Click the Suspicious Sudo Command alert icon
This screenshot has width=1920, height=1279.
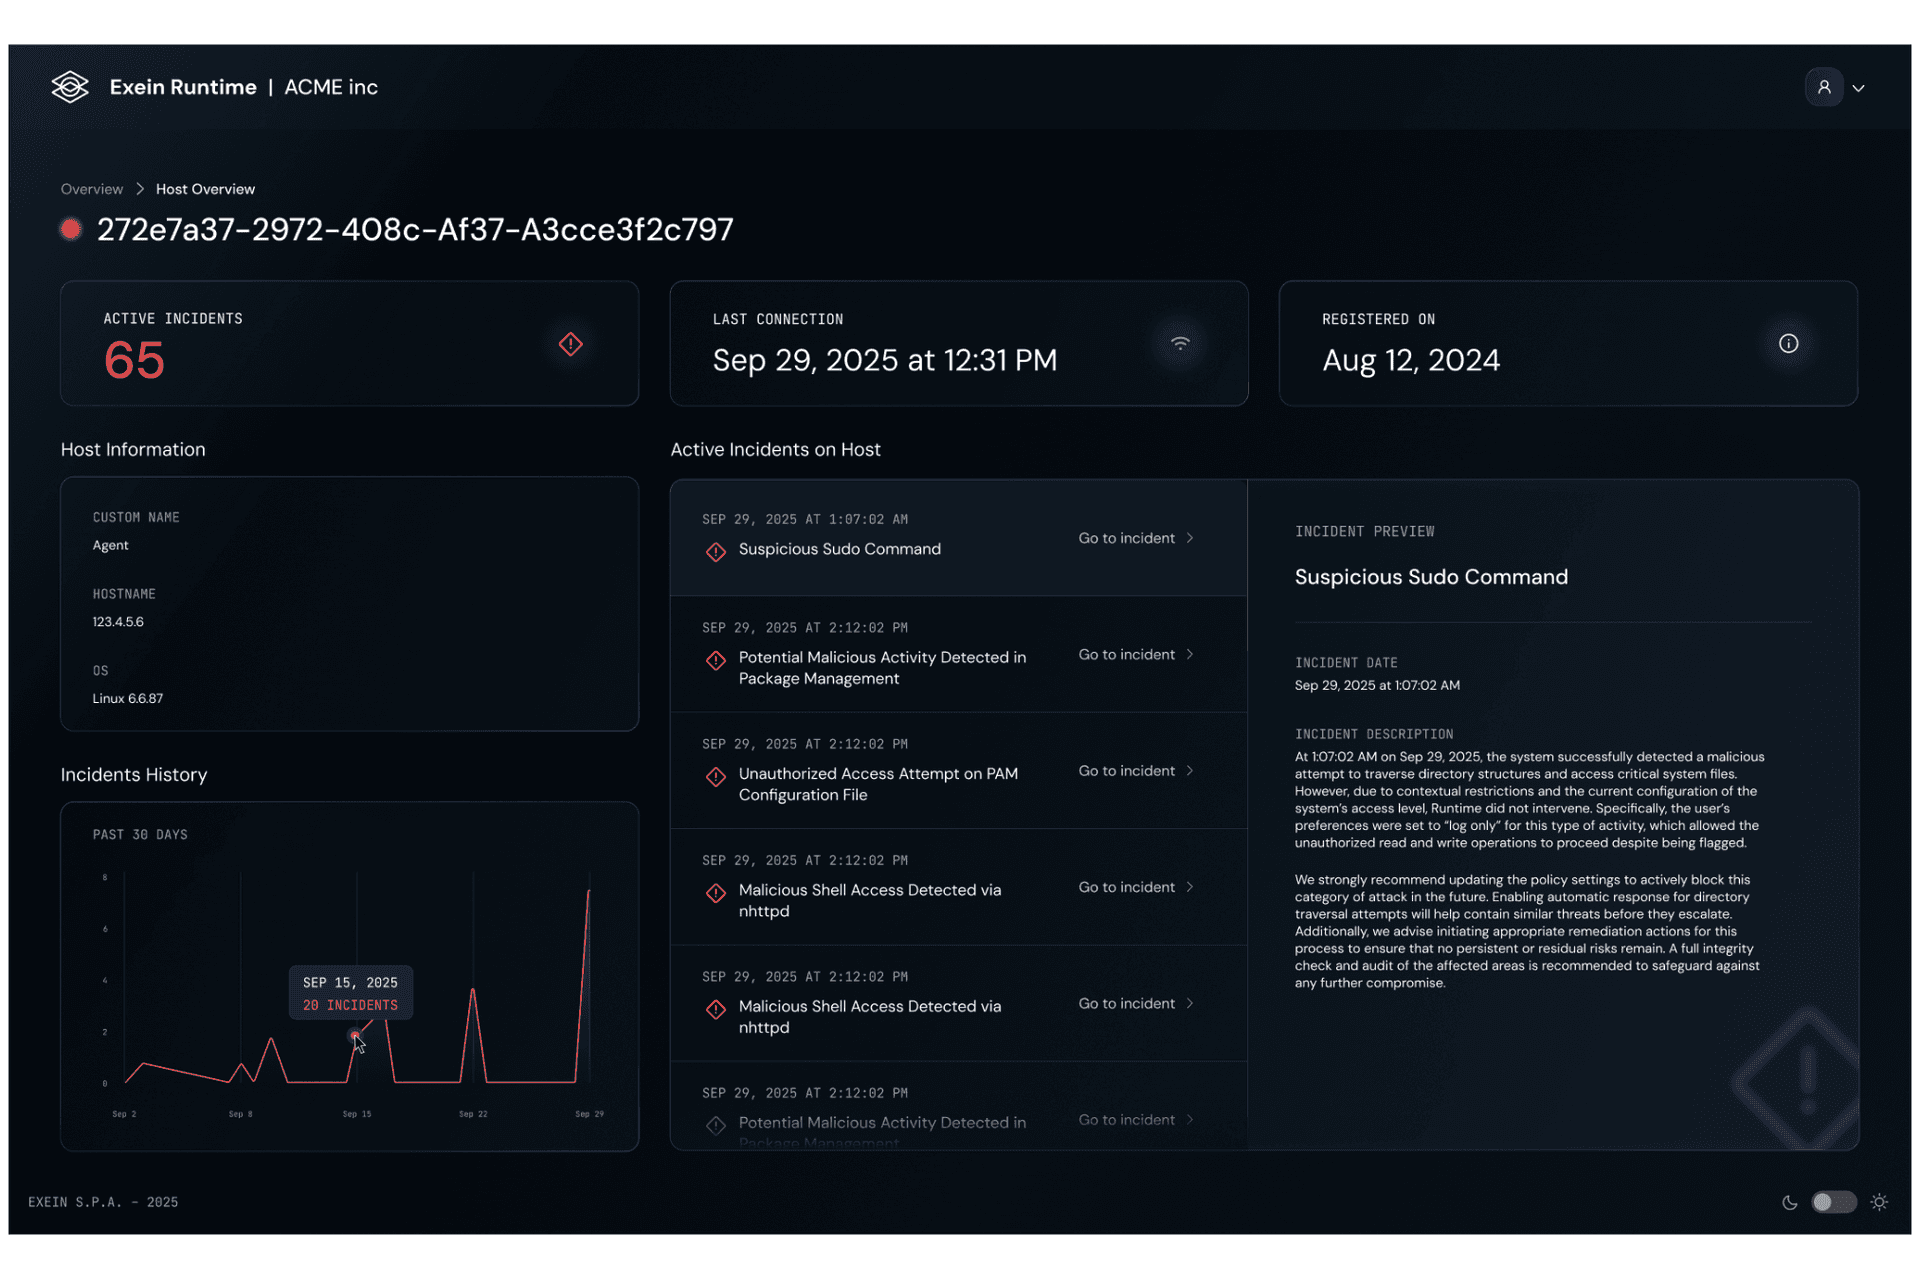716,551
